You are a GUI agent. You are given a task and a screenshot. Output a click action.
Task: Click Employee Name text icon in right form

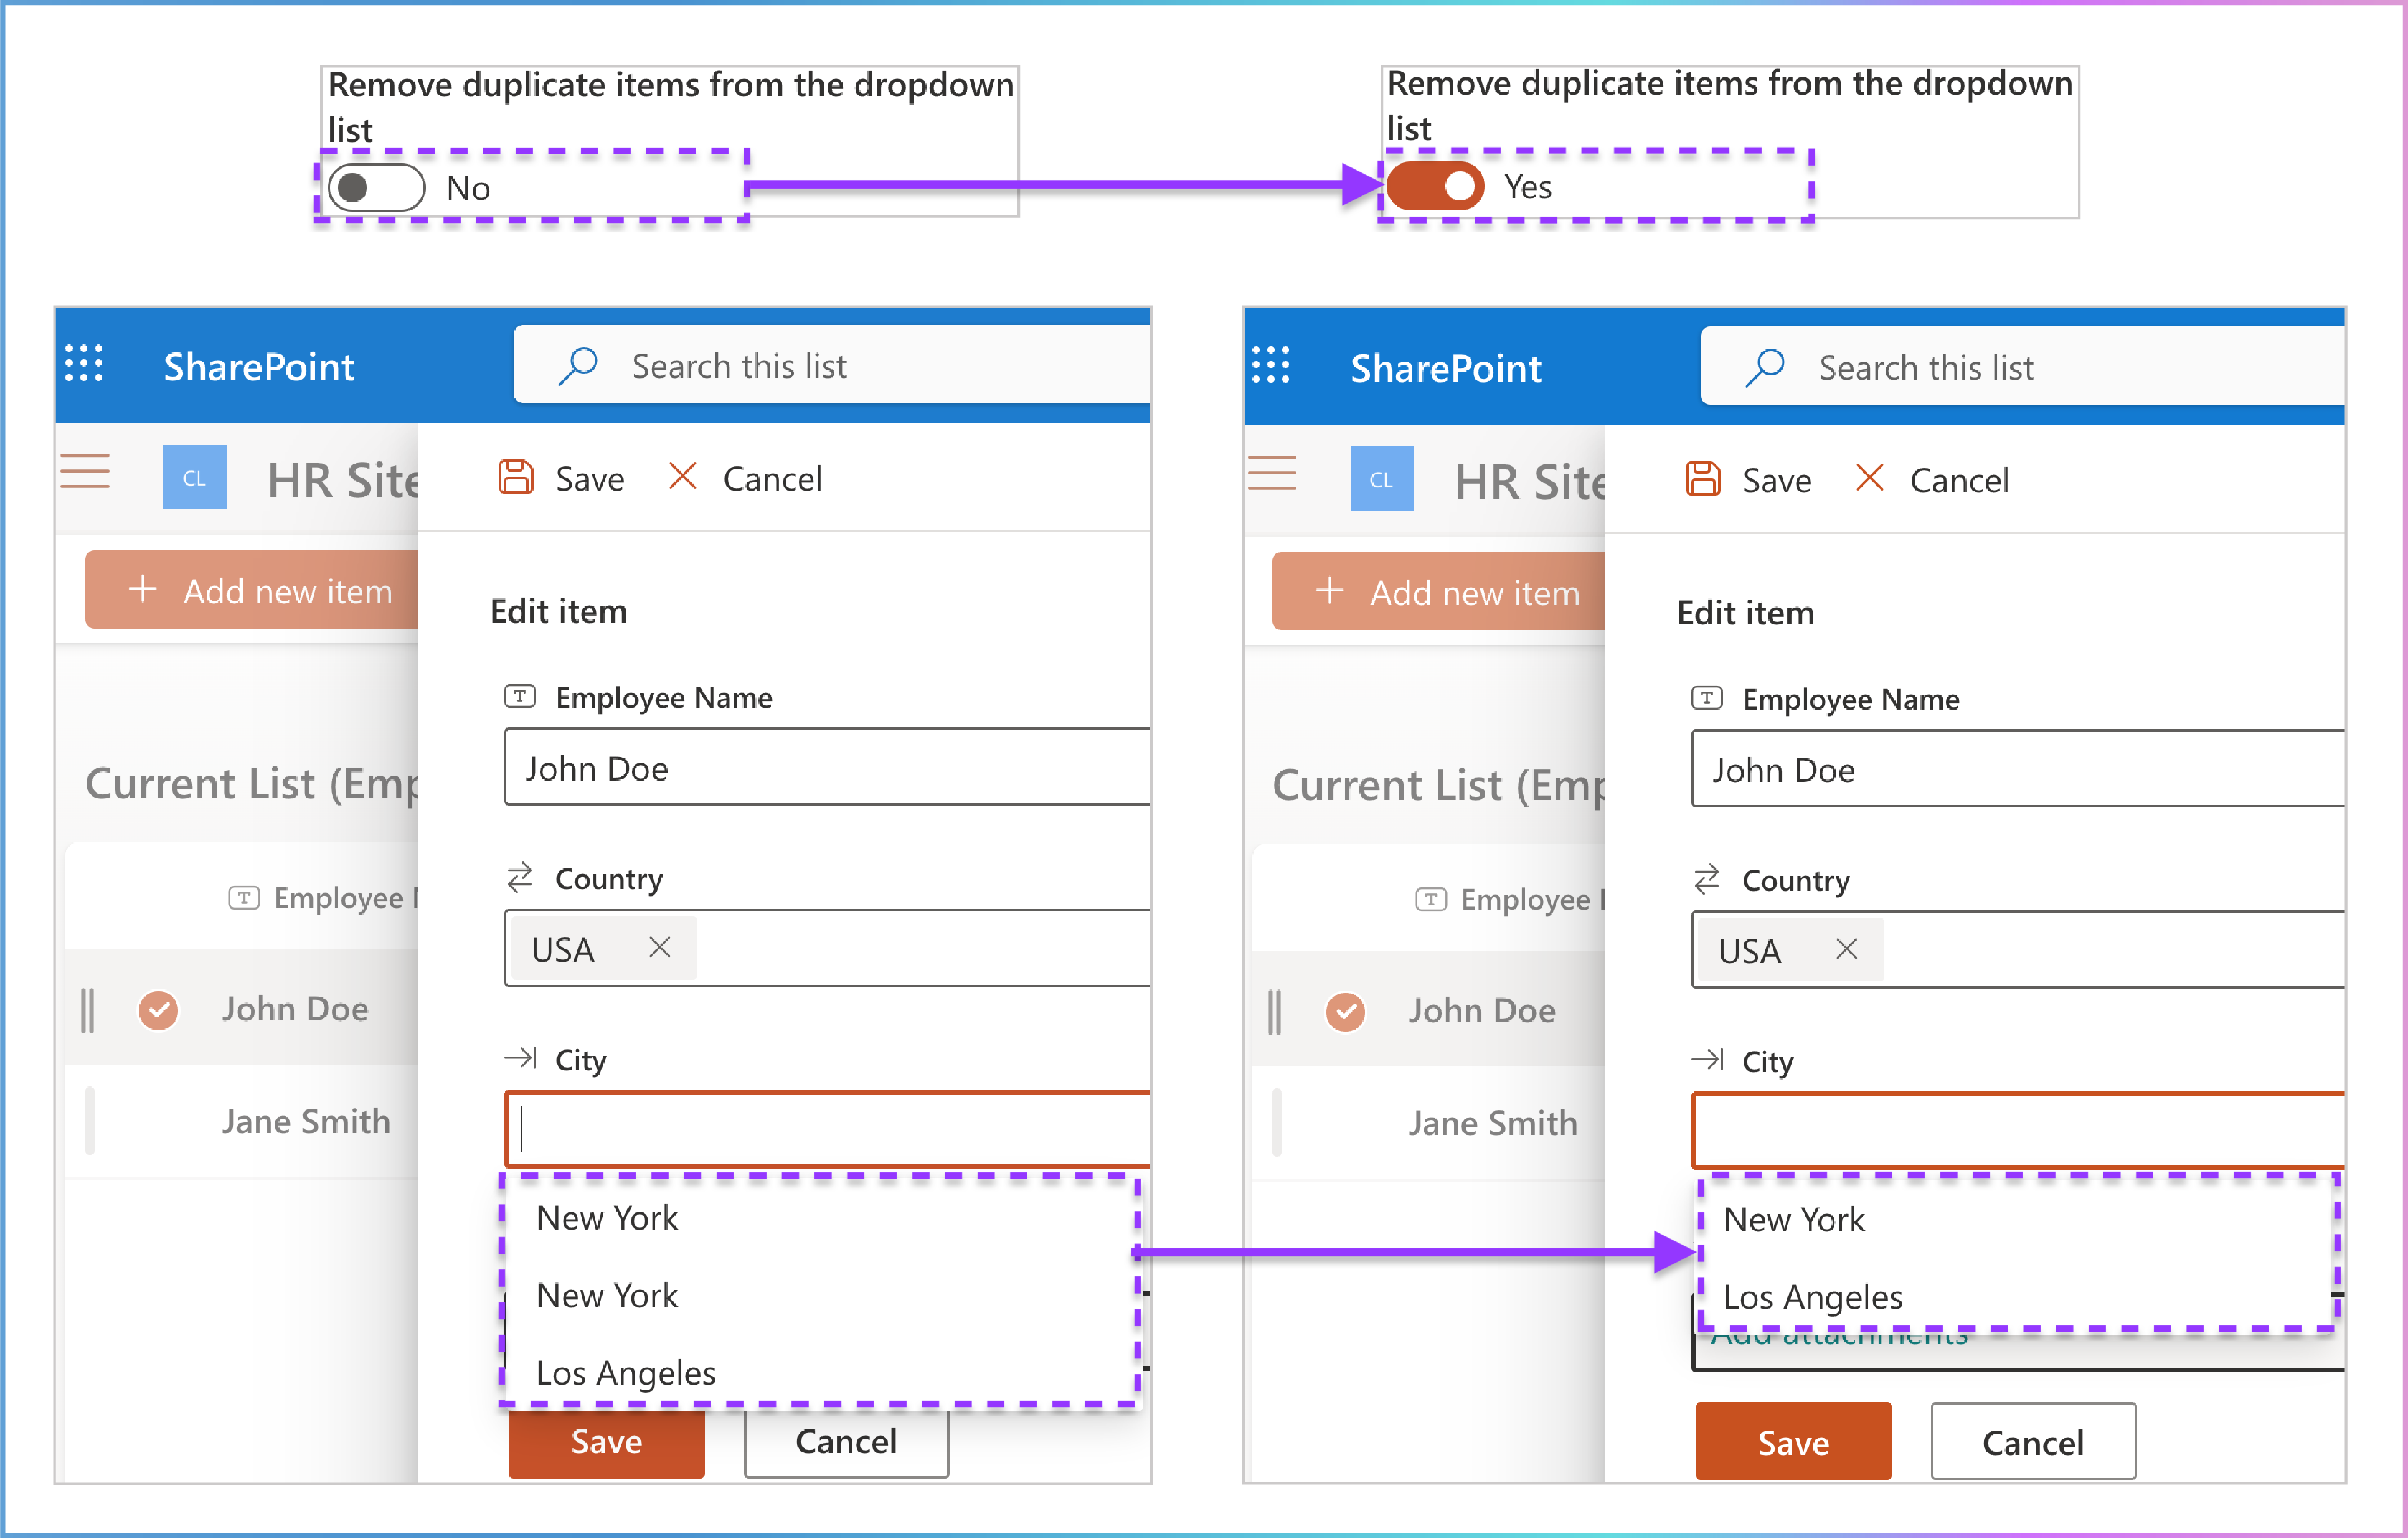(x=1707, y=698)
